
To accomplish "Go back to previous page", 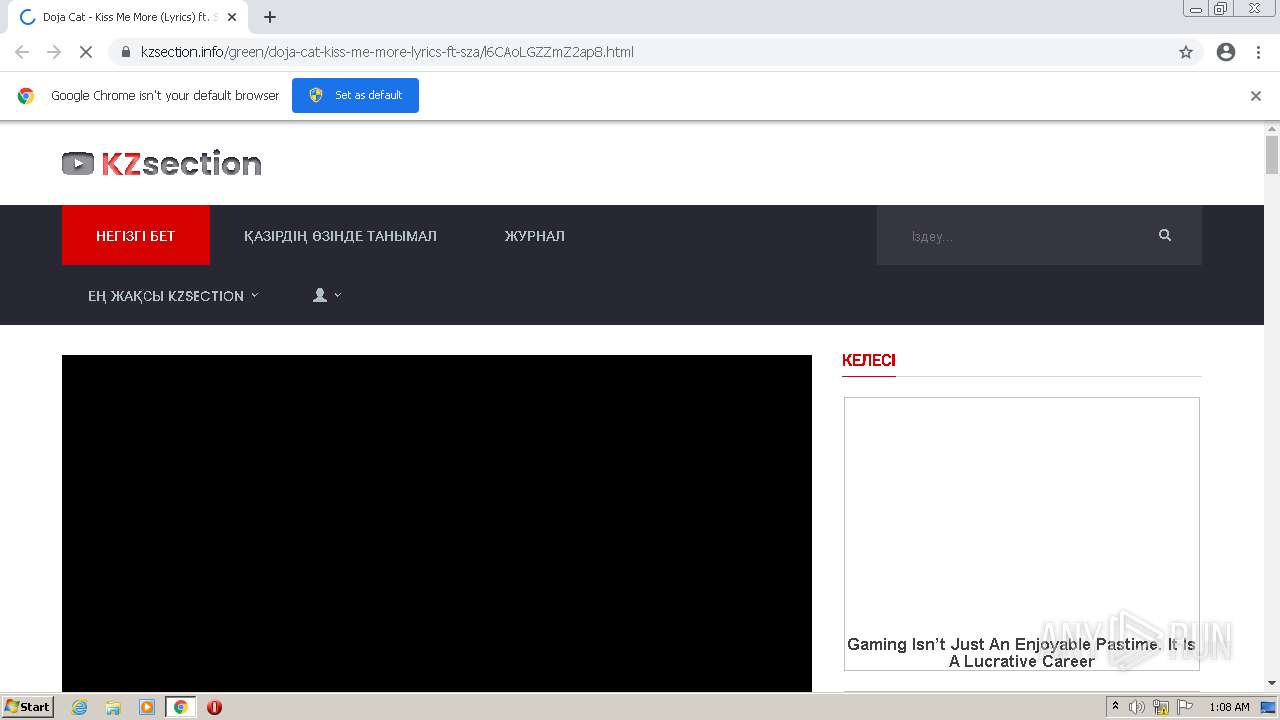I will pos(22,52).
